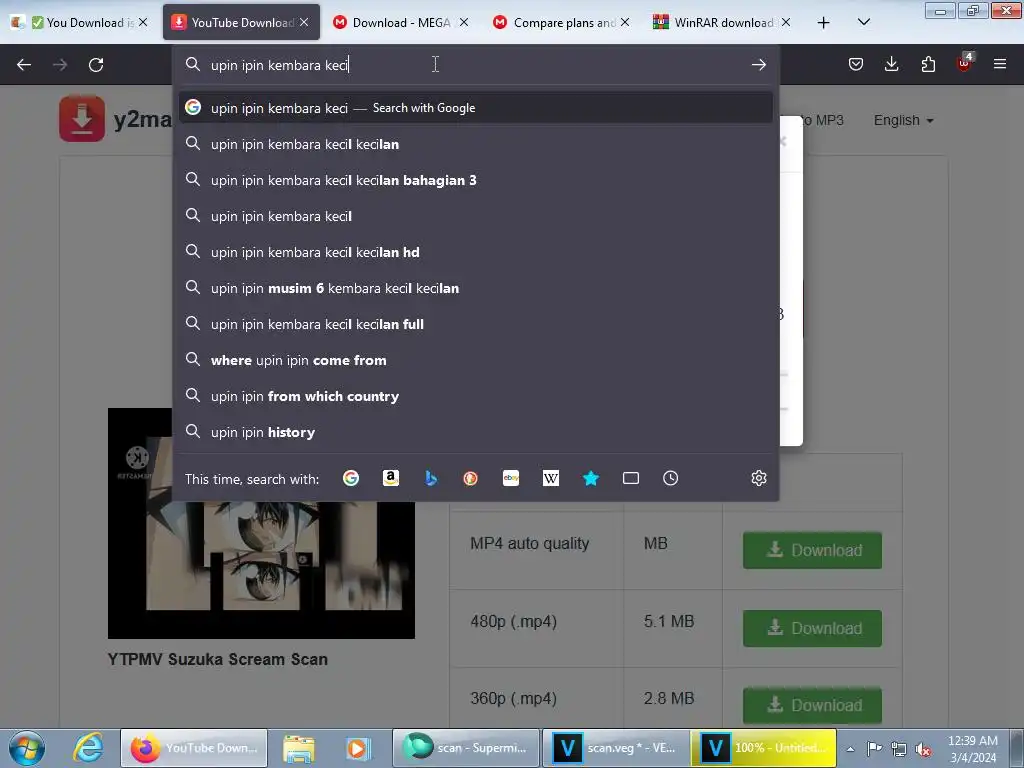This screenshot has width=1024, height=768.
Task: Download the MP4 auto quality file
Action: pyautogui.click(x=812, y=550)
